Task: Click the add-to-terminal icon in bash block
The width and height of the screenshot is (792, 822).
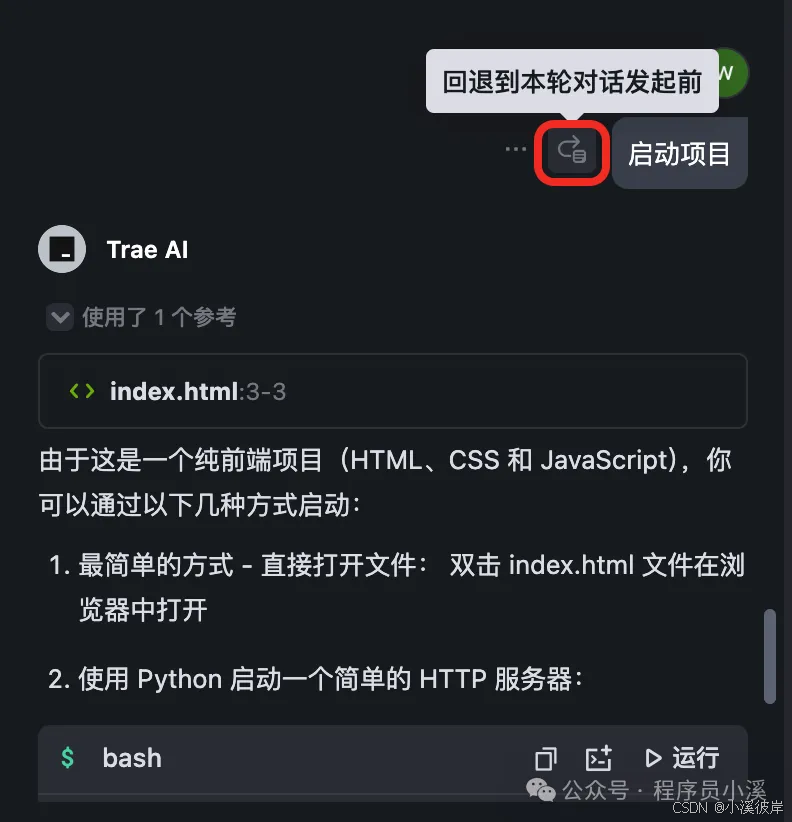Action: (x=599, y=758)
